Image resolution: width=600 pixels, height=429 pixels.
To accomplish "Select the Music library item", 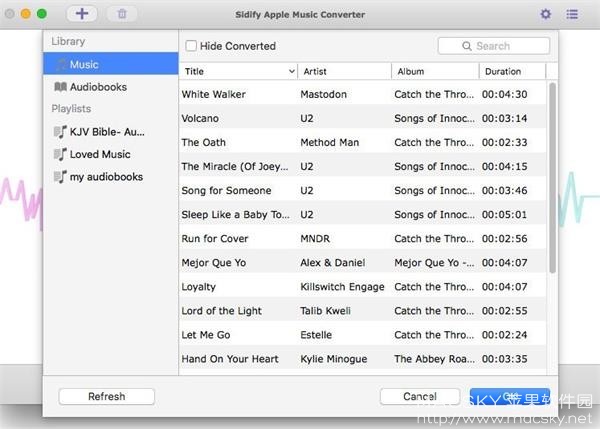I will (111, 64).
